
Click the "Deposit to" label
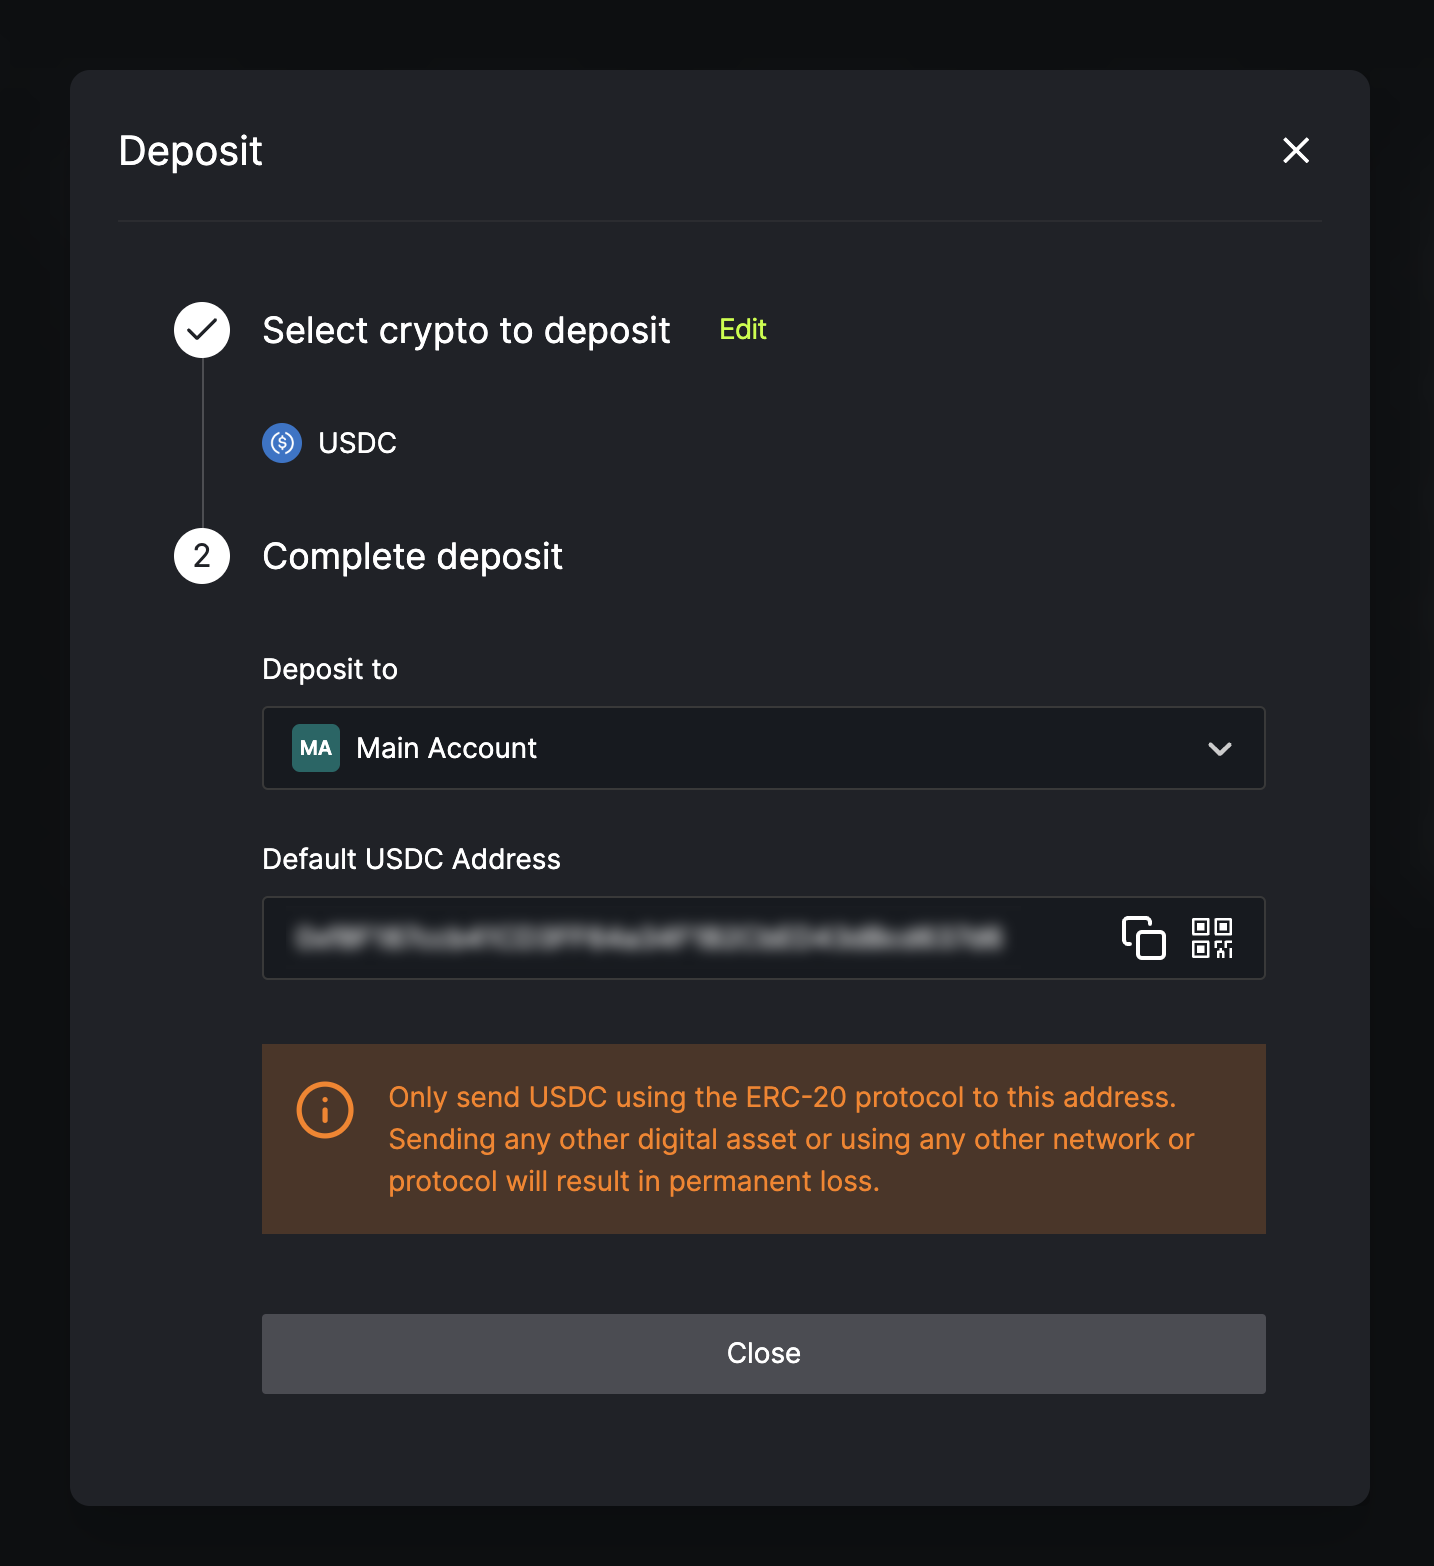click(330, 669)
